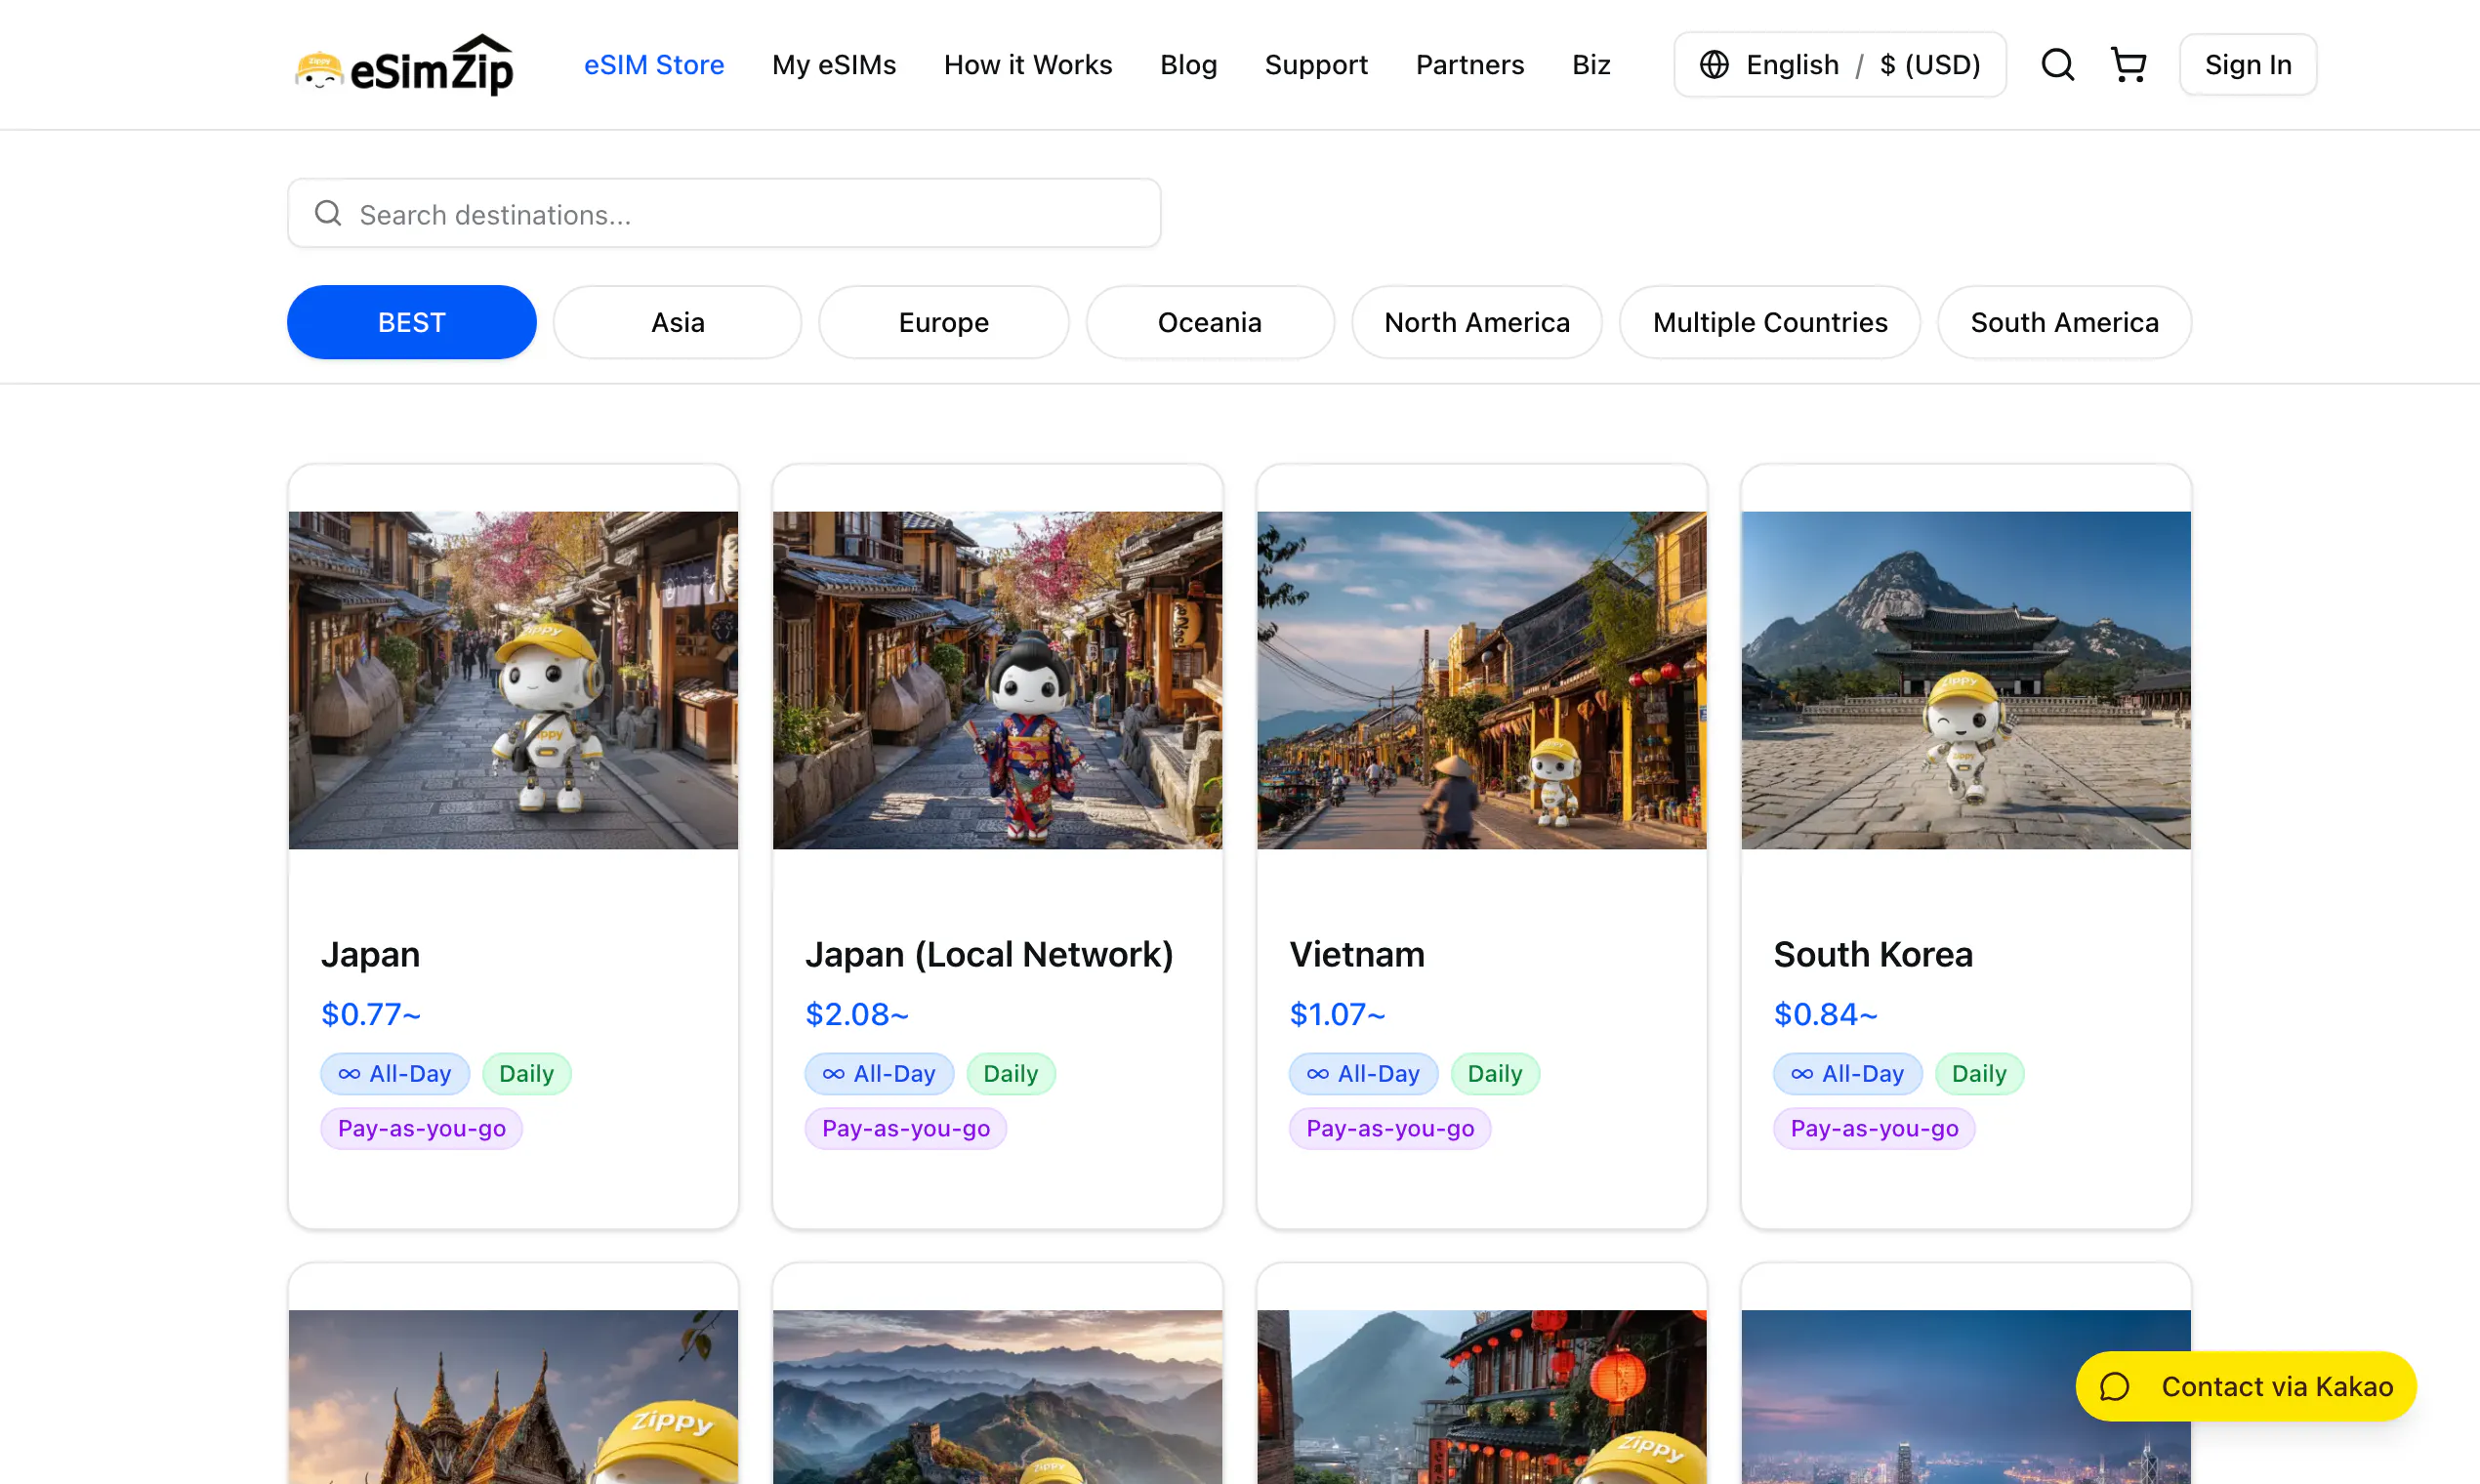Click the All-Day badge on Japan card
Screen dimensions: 2480x1484
(x=395, y=1073)
